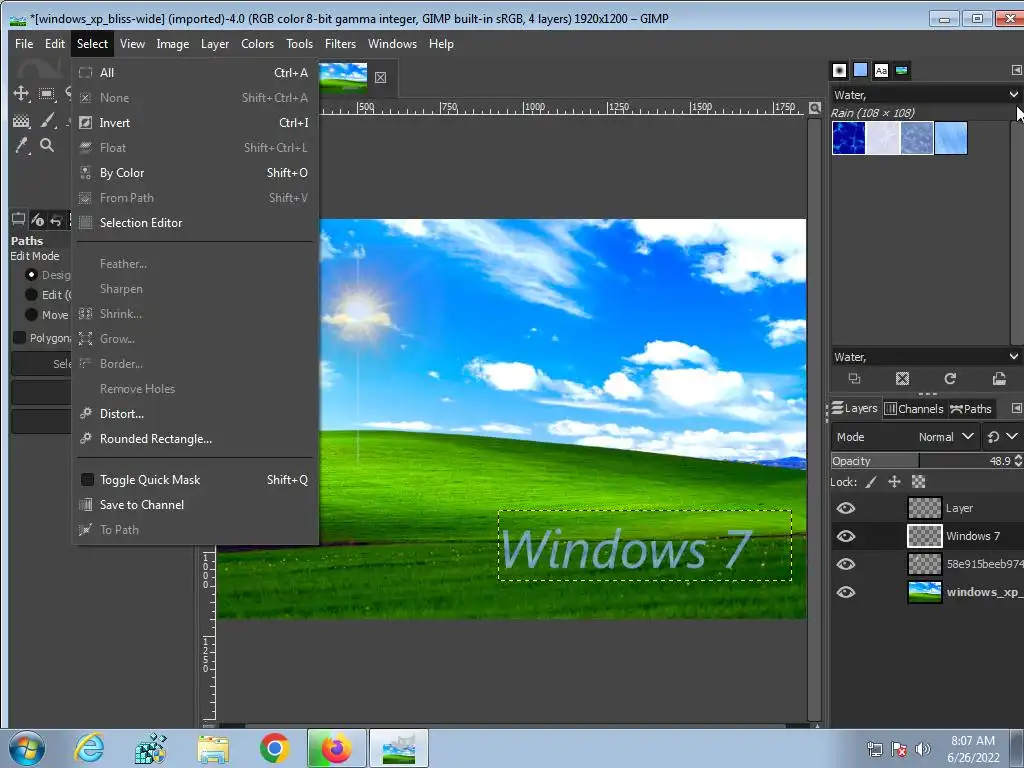Open Windows Explorer folder from taskbar

coord(213,748)
